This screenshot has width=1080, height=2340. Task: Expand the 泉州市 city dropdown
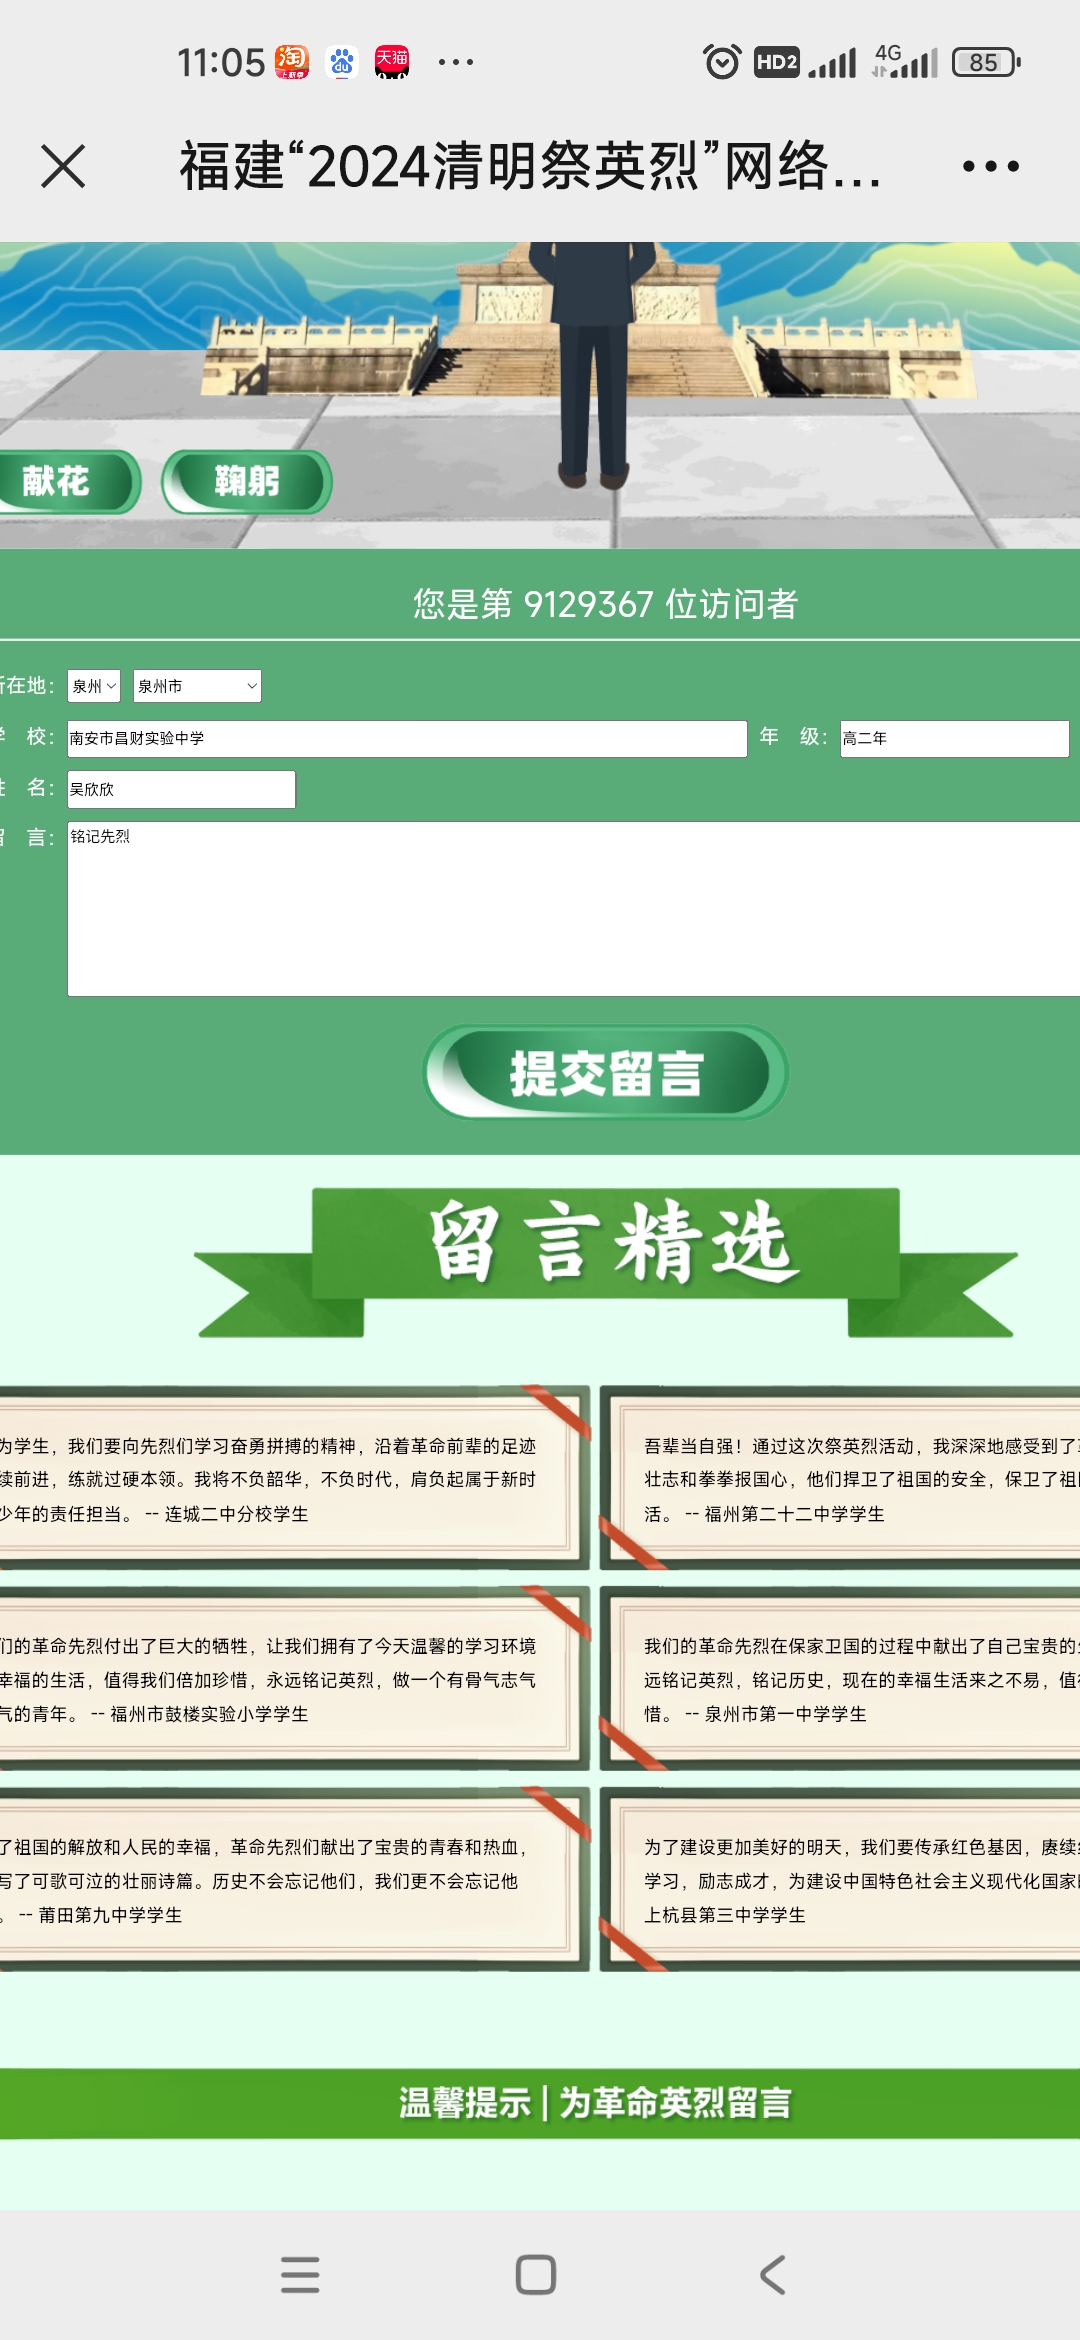tap(197, 686)
